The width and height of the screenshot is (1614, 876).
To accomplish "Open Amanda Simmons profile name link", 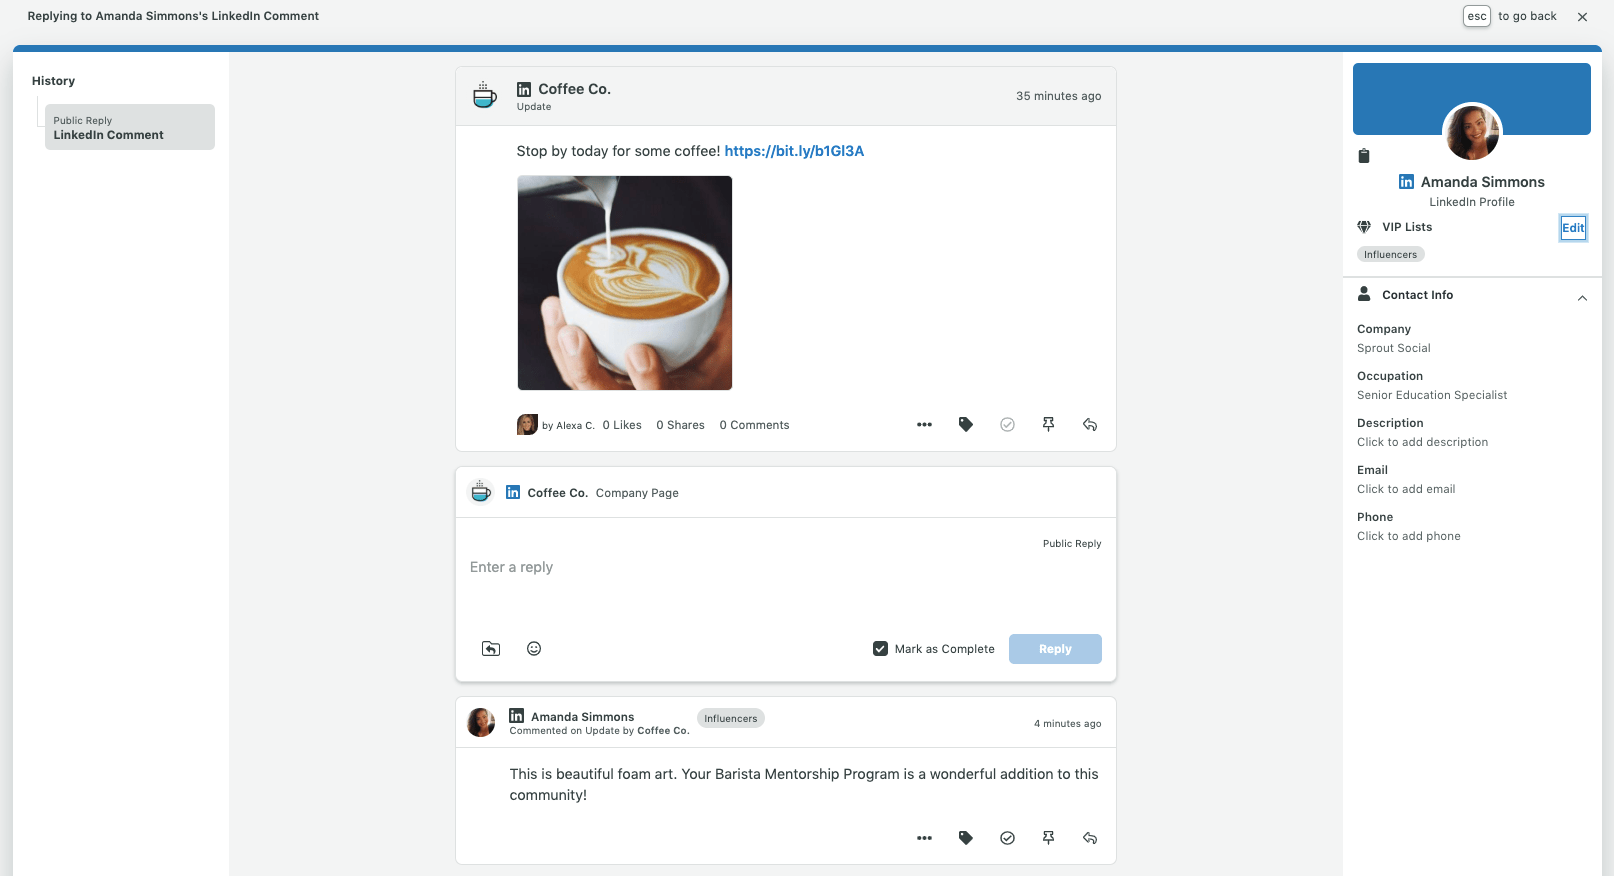I will (x=1482, y=182).
